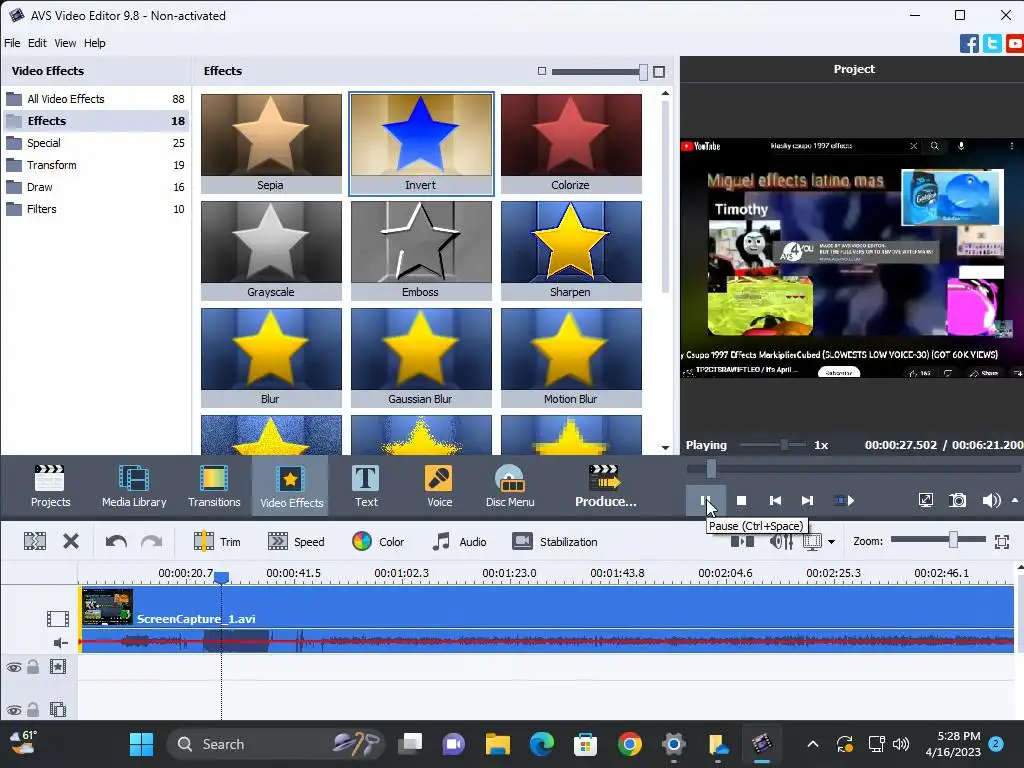The height and width of the screenshot is (768, 1024).
Task: Pause the preview playback
Action: [x=705, y=501]
